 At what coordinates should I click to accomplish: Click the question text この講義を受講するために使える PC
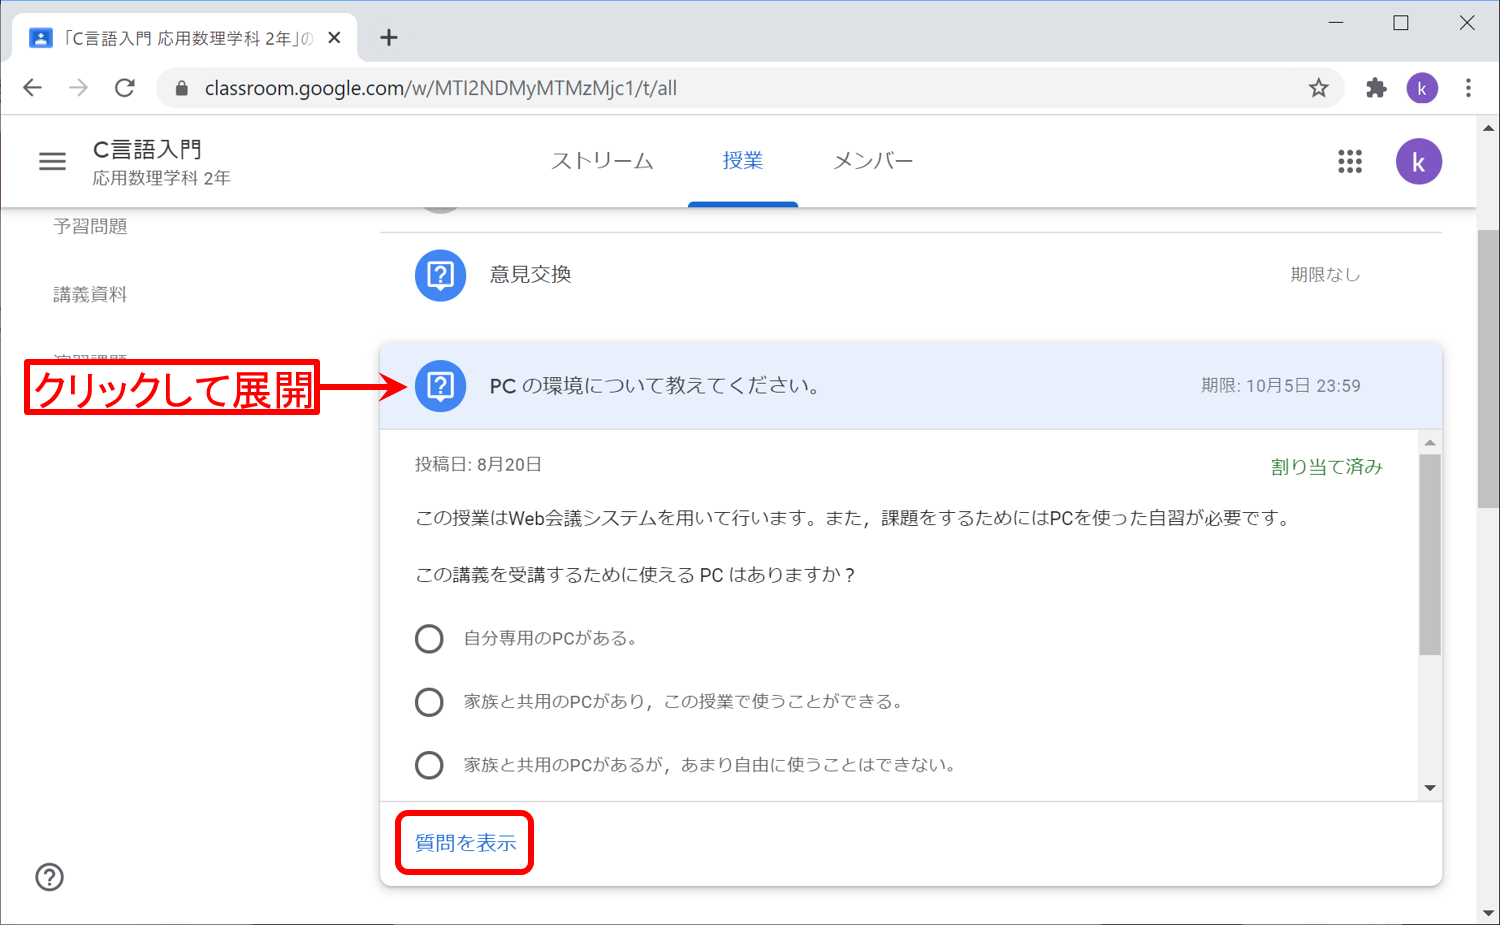[635, 576]
